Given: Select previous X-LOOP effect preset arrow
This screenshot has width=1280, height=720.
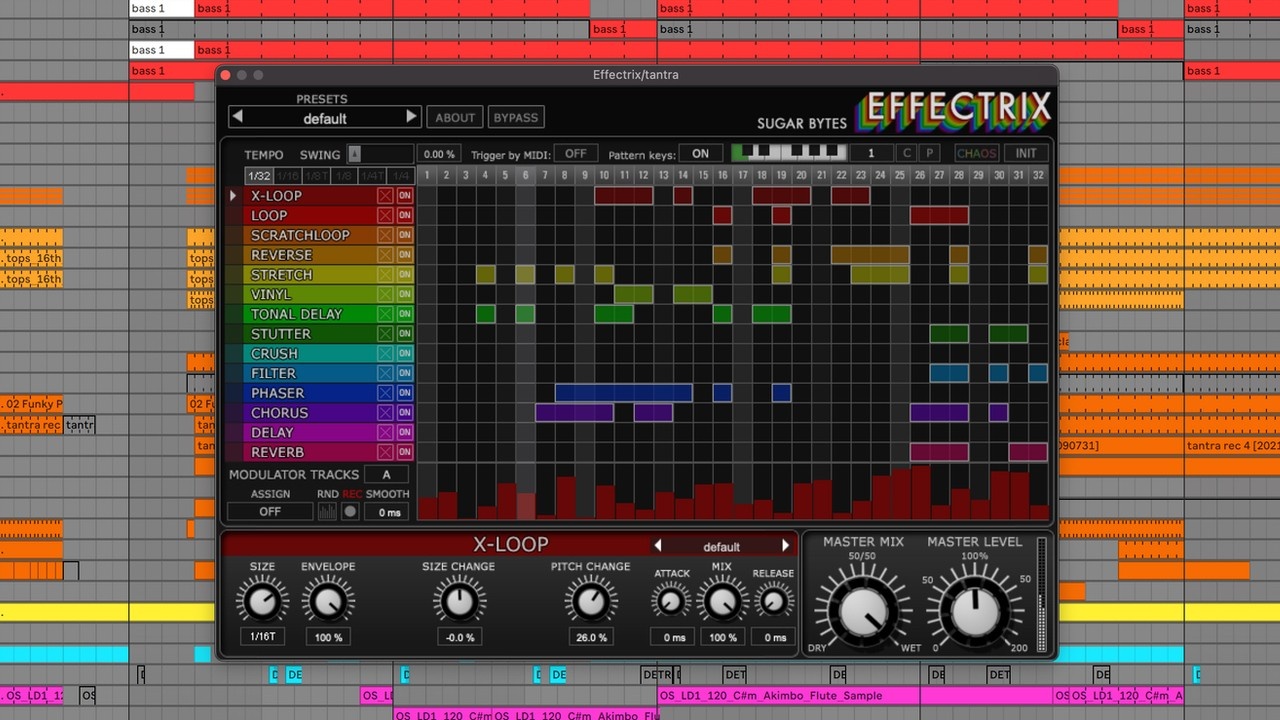Looking at the screenshot, I should (658, 546).
